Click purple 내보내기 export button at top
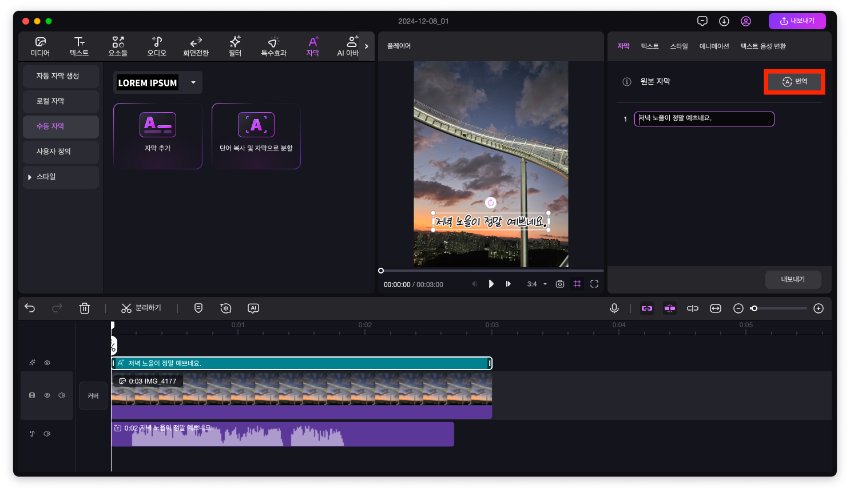The image size is (850, 492). pyautogui.click(x=797, y=21)
